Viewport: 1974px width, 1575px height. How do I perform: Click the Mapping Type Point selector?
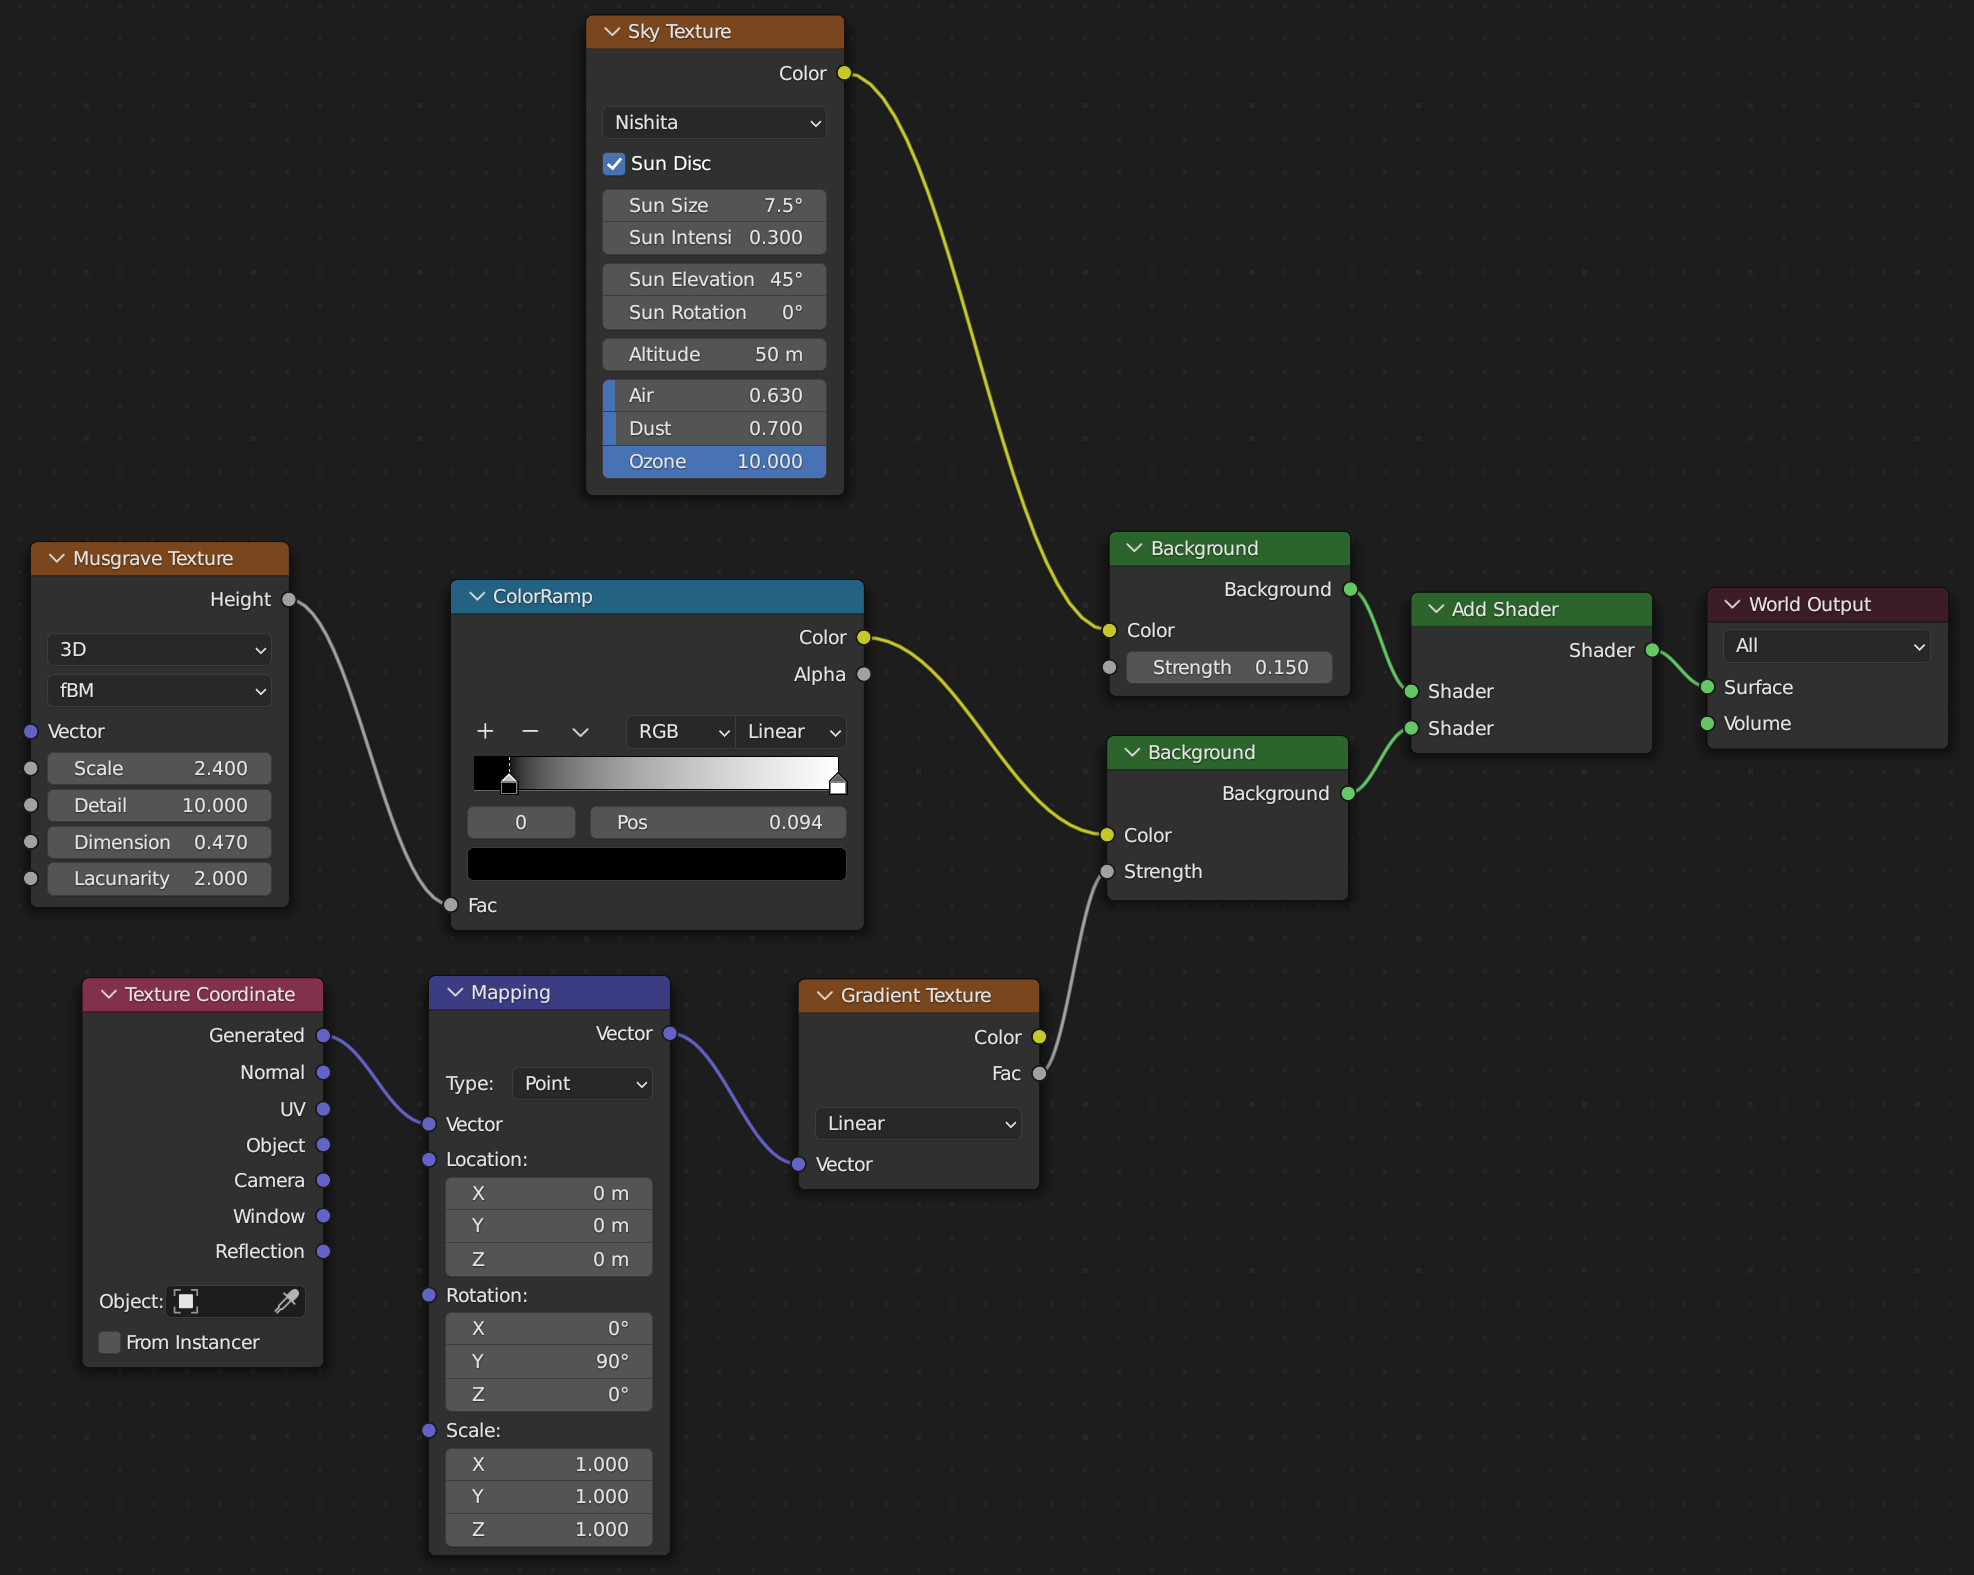[582, 1083]
